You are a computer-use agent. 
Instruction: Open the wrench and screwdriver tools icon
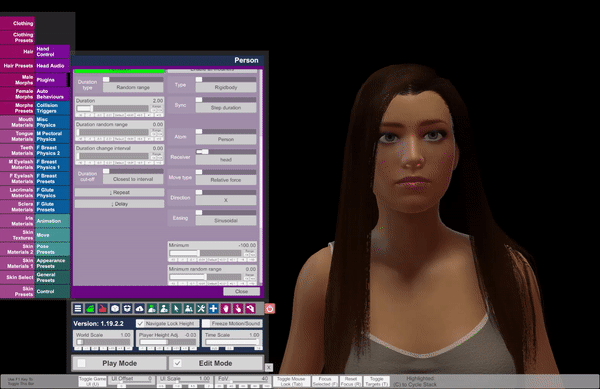(201, 308)
